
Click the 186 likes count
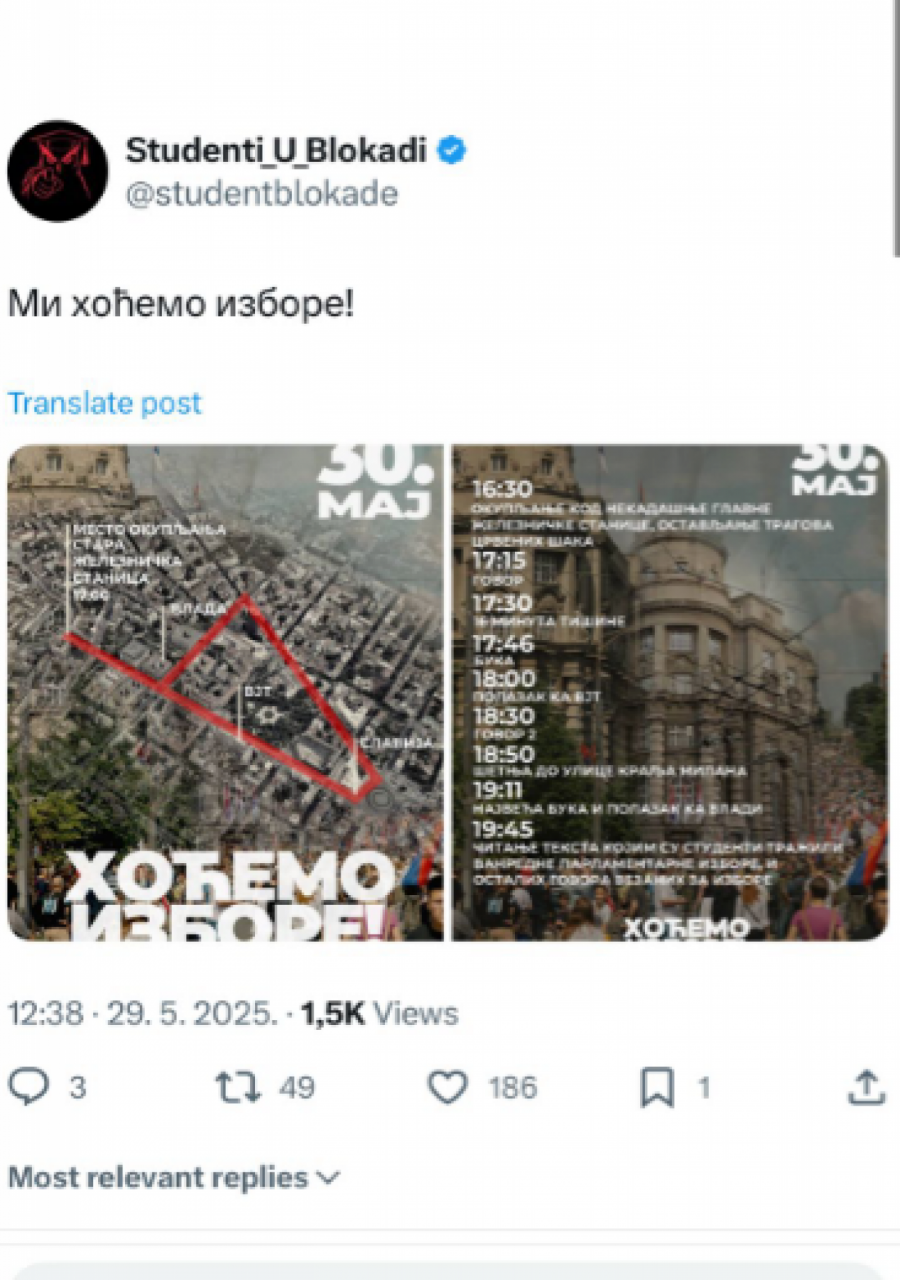coord(513,1087)
